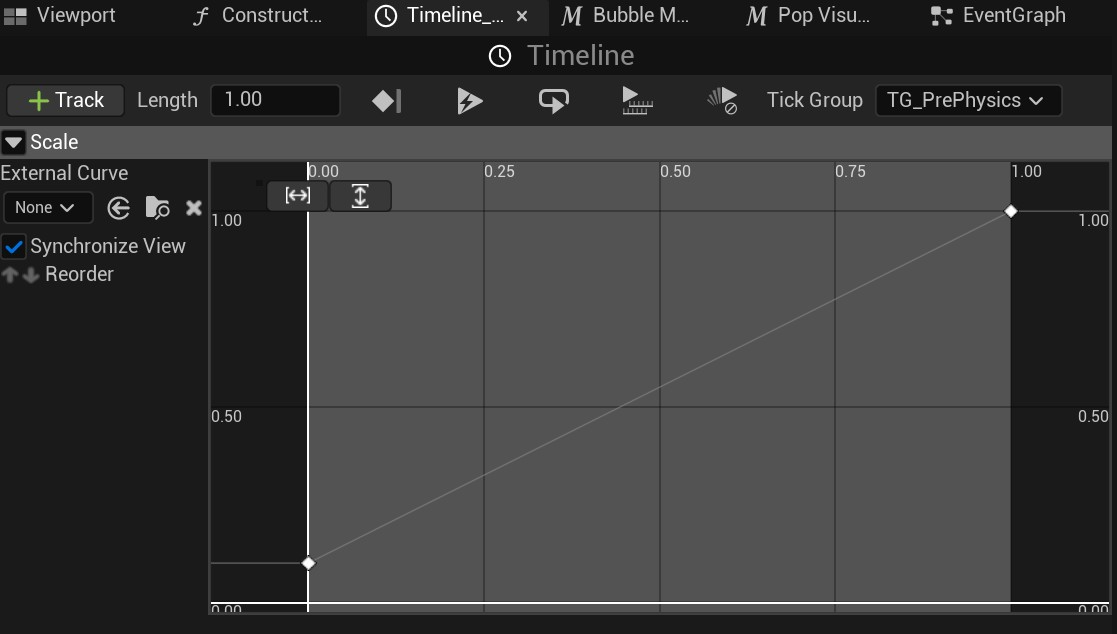Click the zoom to fit horizontal icon
The height and width of the screenshot is (634, 1117).
(298, 196)
